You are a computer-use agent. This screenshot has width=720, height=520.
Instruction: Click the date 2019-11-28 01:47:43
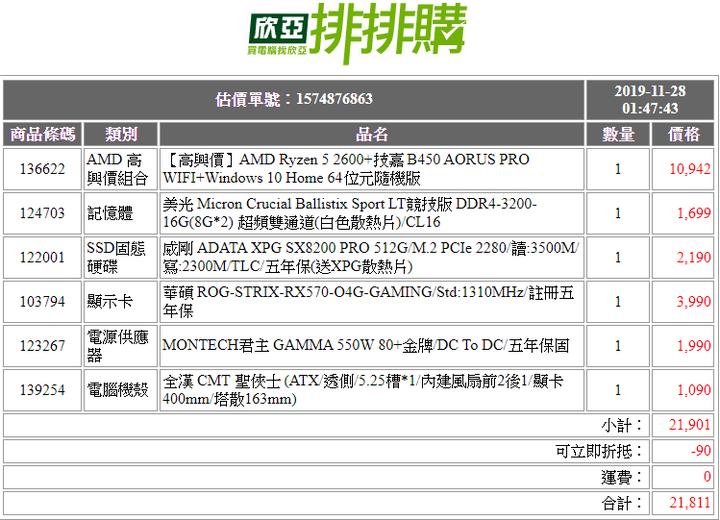[650, 100]
